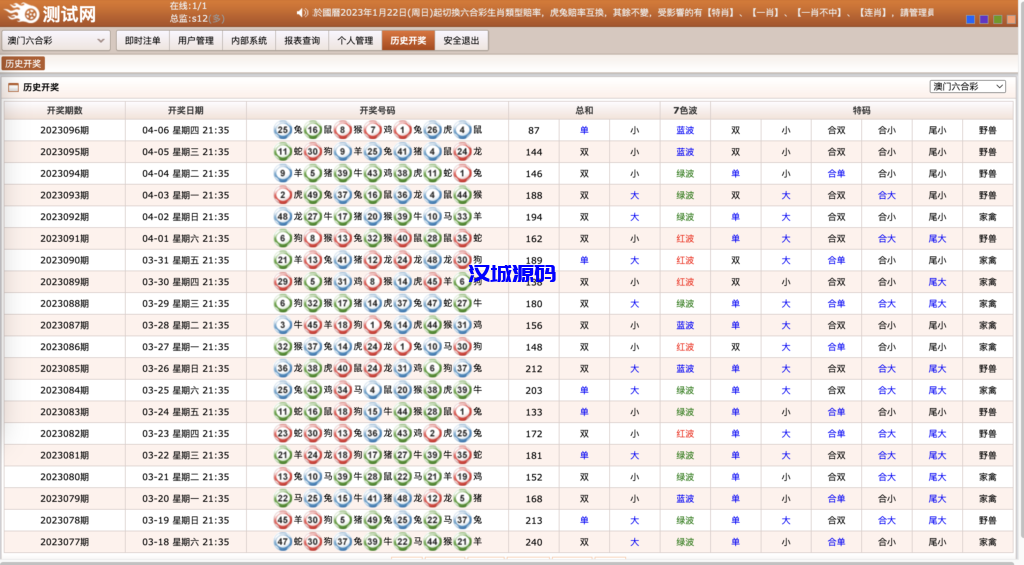Click the 历史开奖 sub-tab under the menu
Viewport: 1024px width, 565px height.
coord(24,63)
